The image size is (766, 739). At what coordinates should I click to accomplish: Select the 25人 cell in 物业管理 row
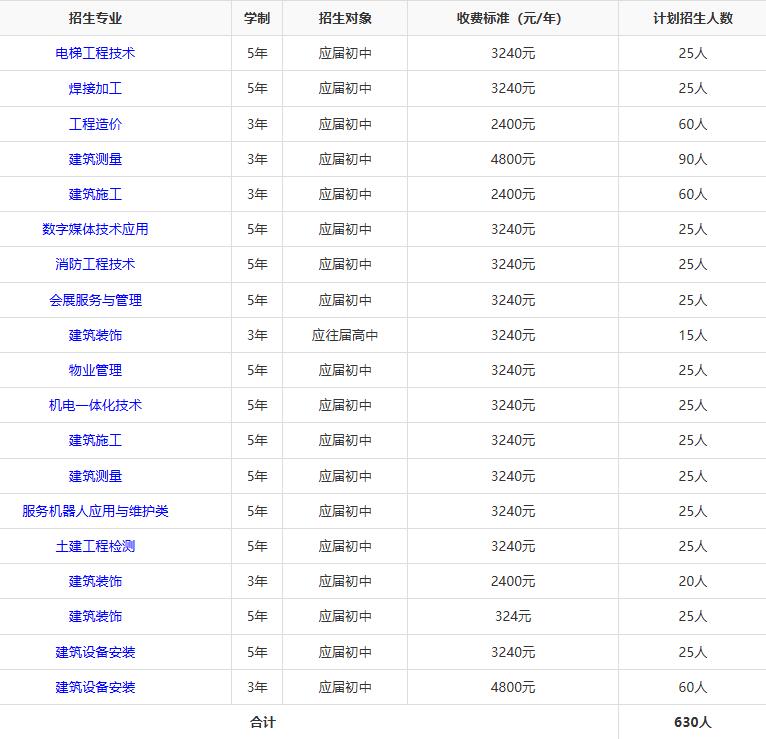[693, 370]
